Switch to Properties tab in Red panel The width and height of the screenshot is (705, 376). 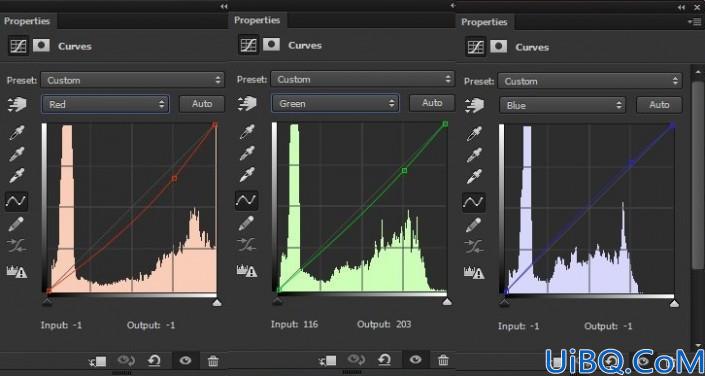[x=27, y=21]
